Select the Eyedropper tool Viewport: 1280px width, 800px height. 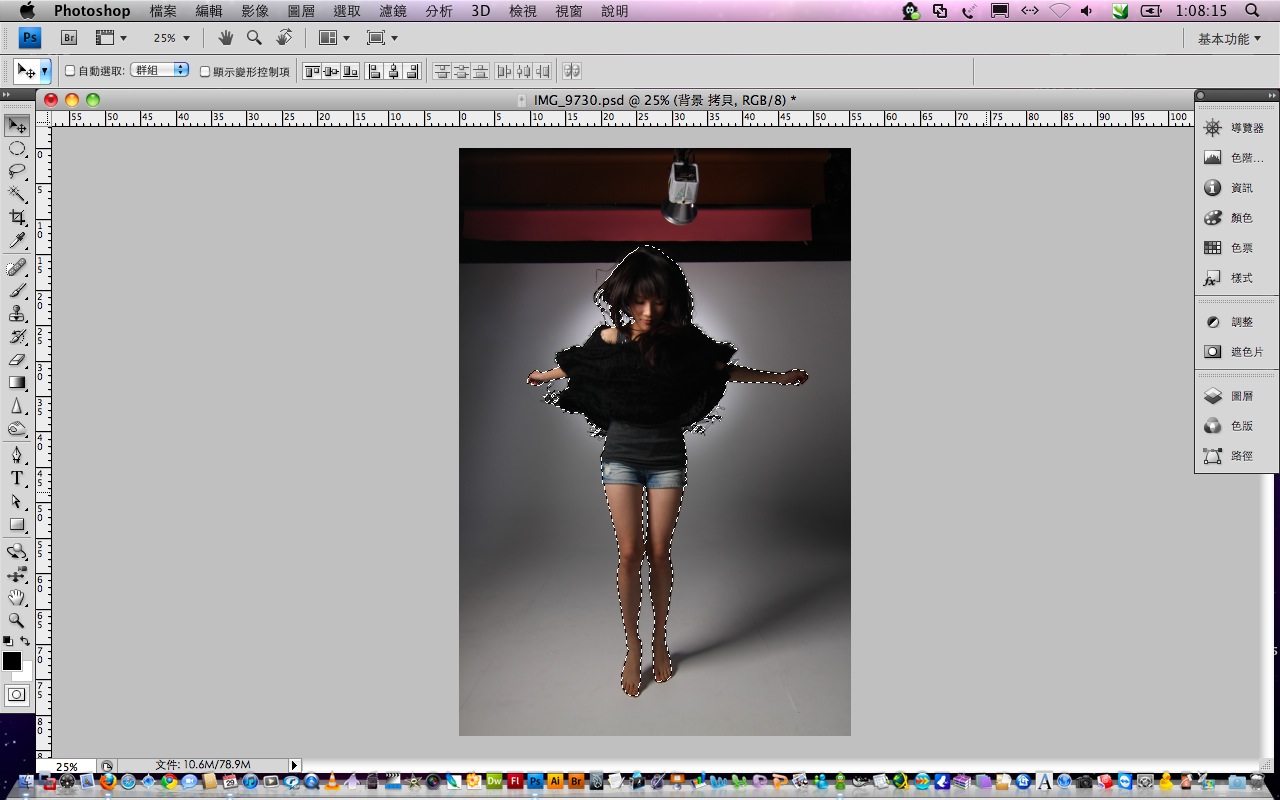[x=17, y=240]
